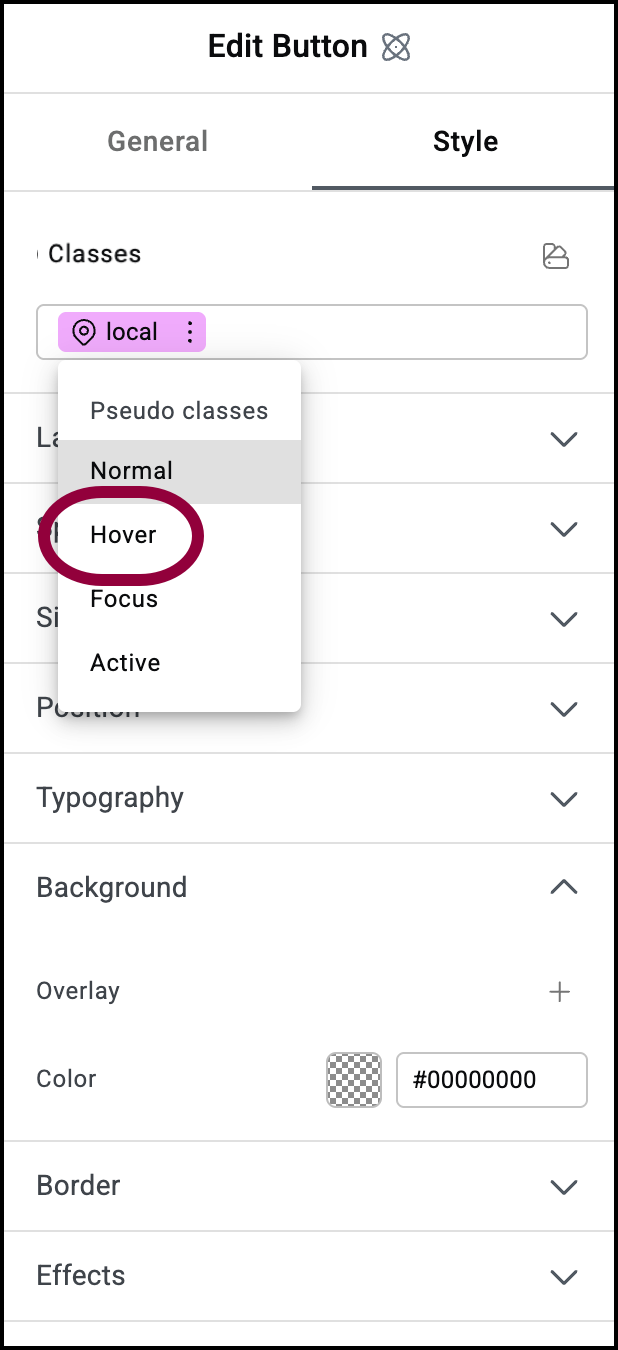Image resolution: width=618 pixels, height=1350 pixels.
Task: Expand the Typography section
Action: (564, 798)
